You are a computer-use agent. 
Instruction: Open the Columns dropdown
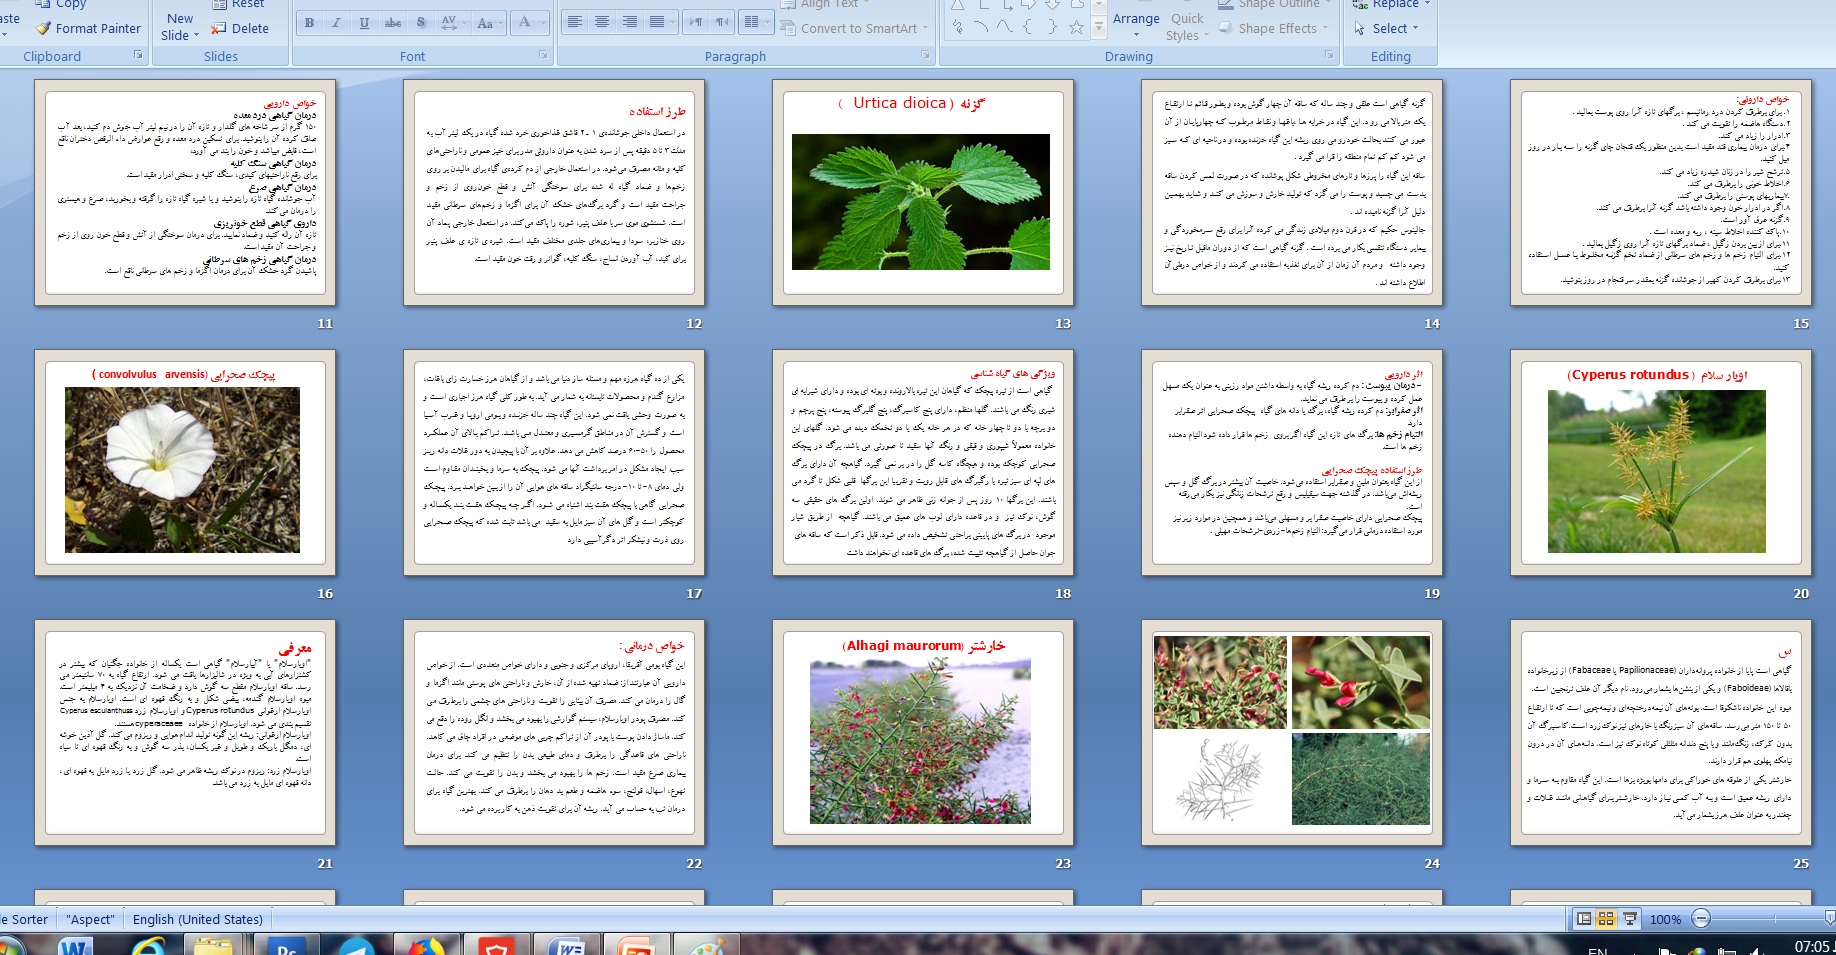[756, 22]
